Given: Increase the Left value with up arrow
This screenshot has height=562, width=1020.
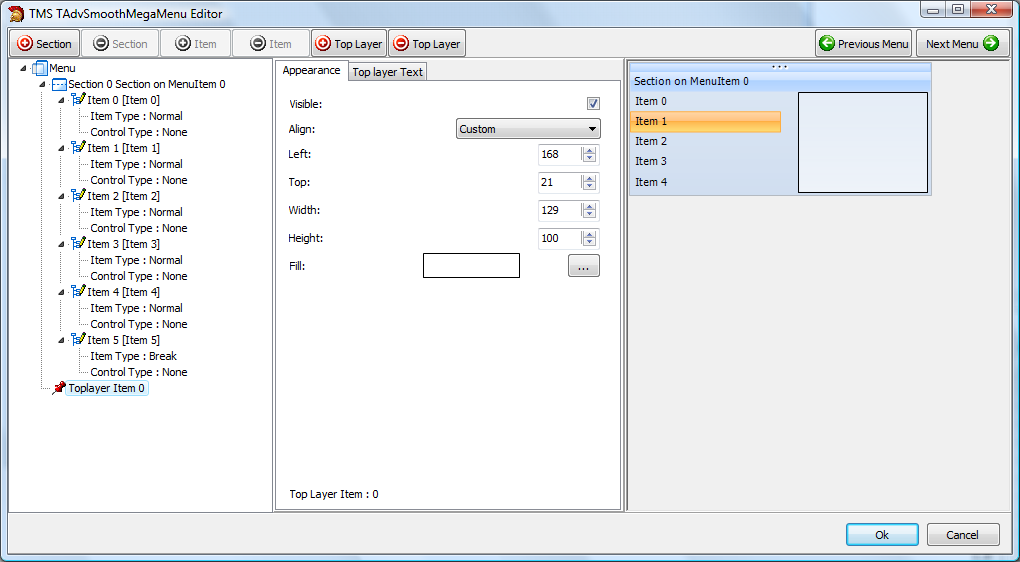Looking at the screenshot, I should 589,150.
